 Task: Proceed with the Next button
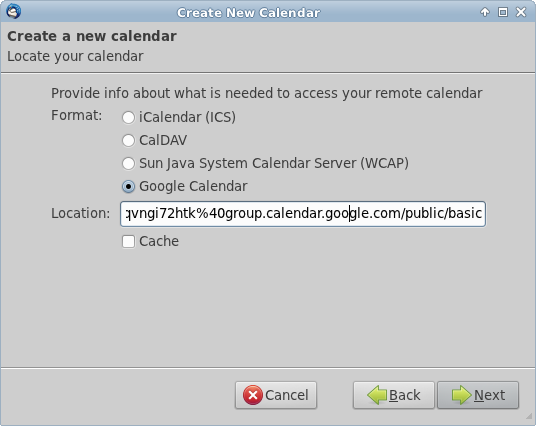[x=478, y=395]
